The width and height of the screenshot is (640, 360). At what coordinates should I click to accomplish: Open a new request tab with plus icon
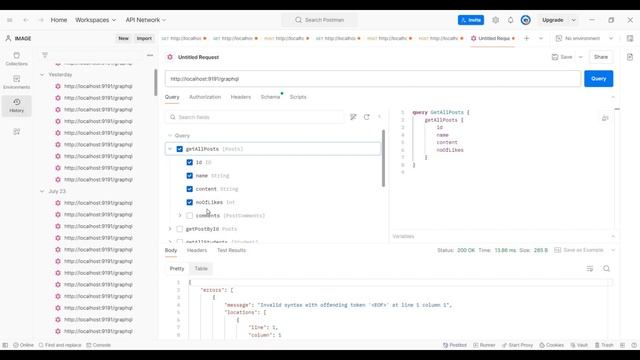tap(527, 38)
